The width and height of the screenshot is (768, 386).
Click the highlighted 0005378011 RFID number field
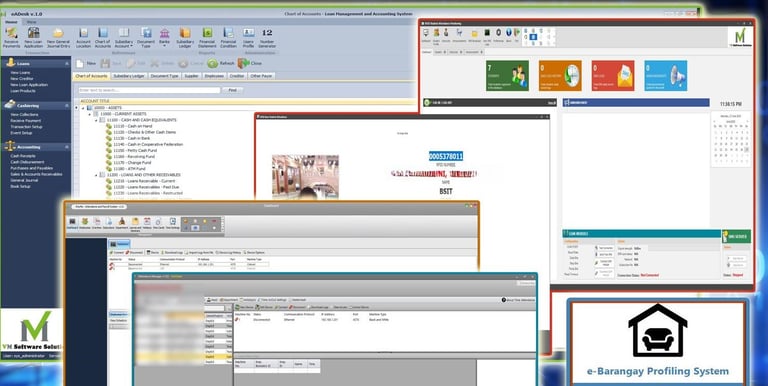(x=446, y=156)
